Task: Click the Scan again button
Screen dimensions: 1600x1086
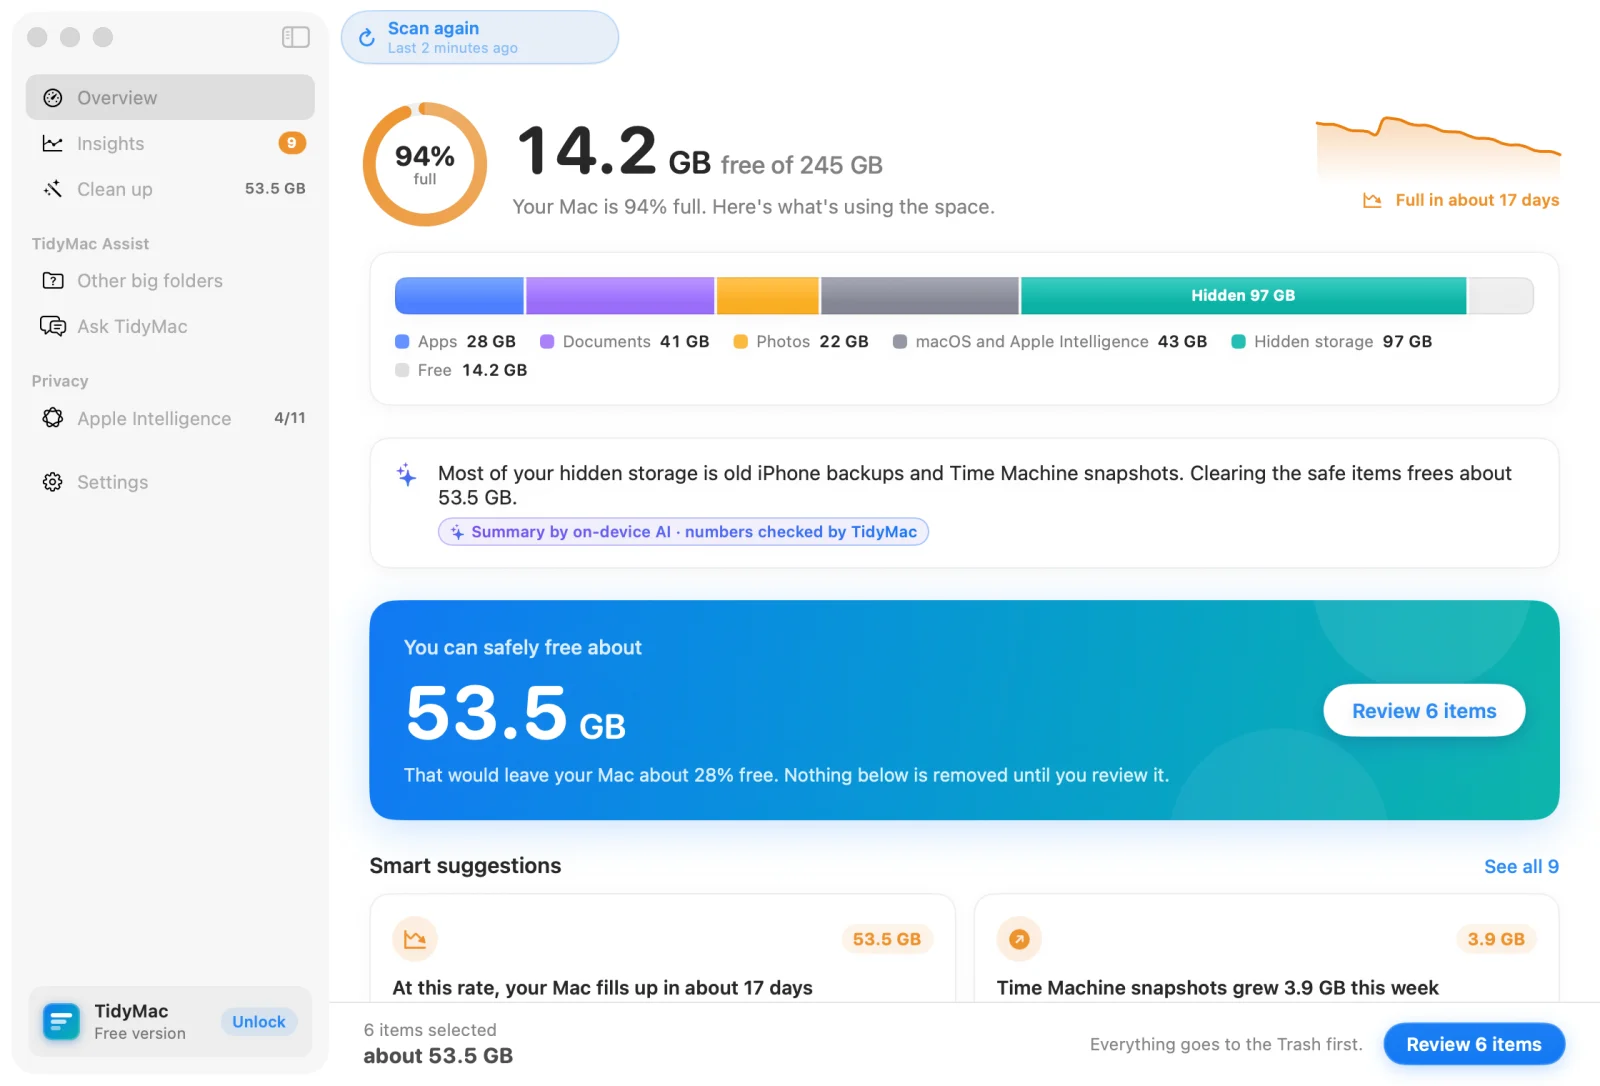Action: 480,38
